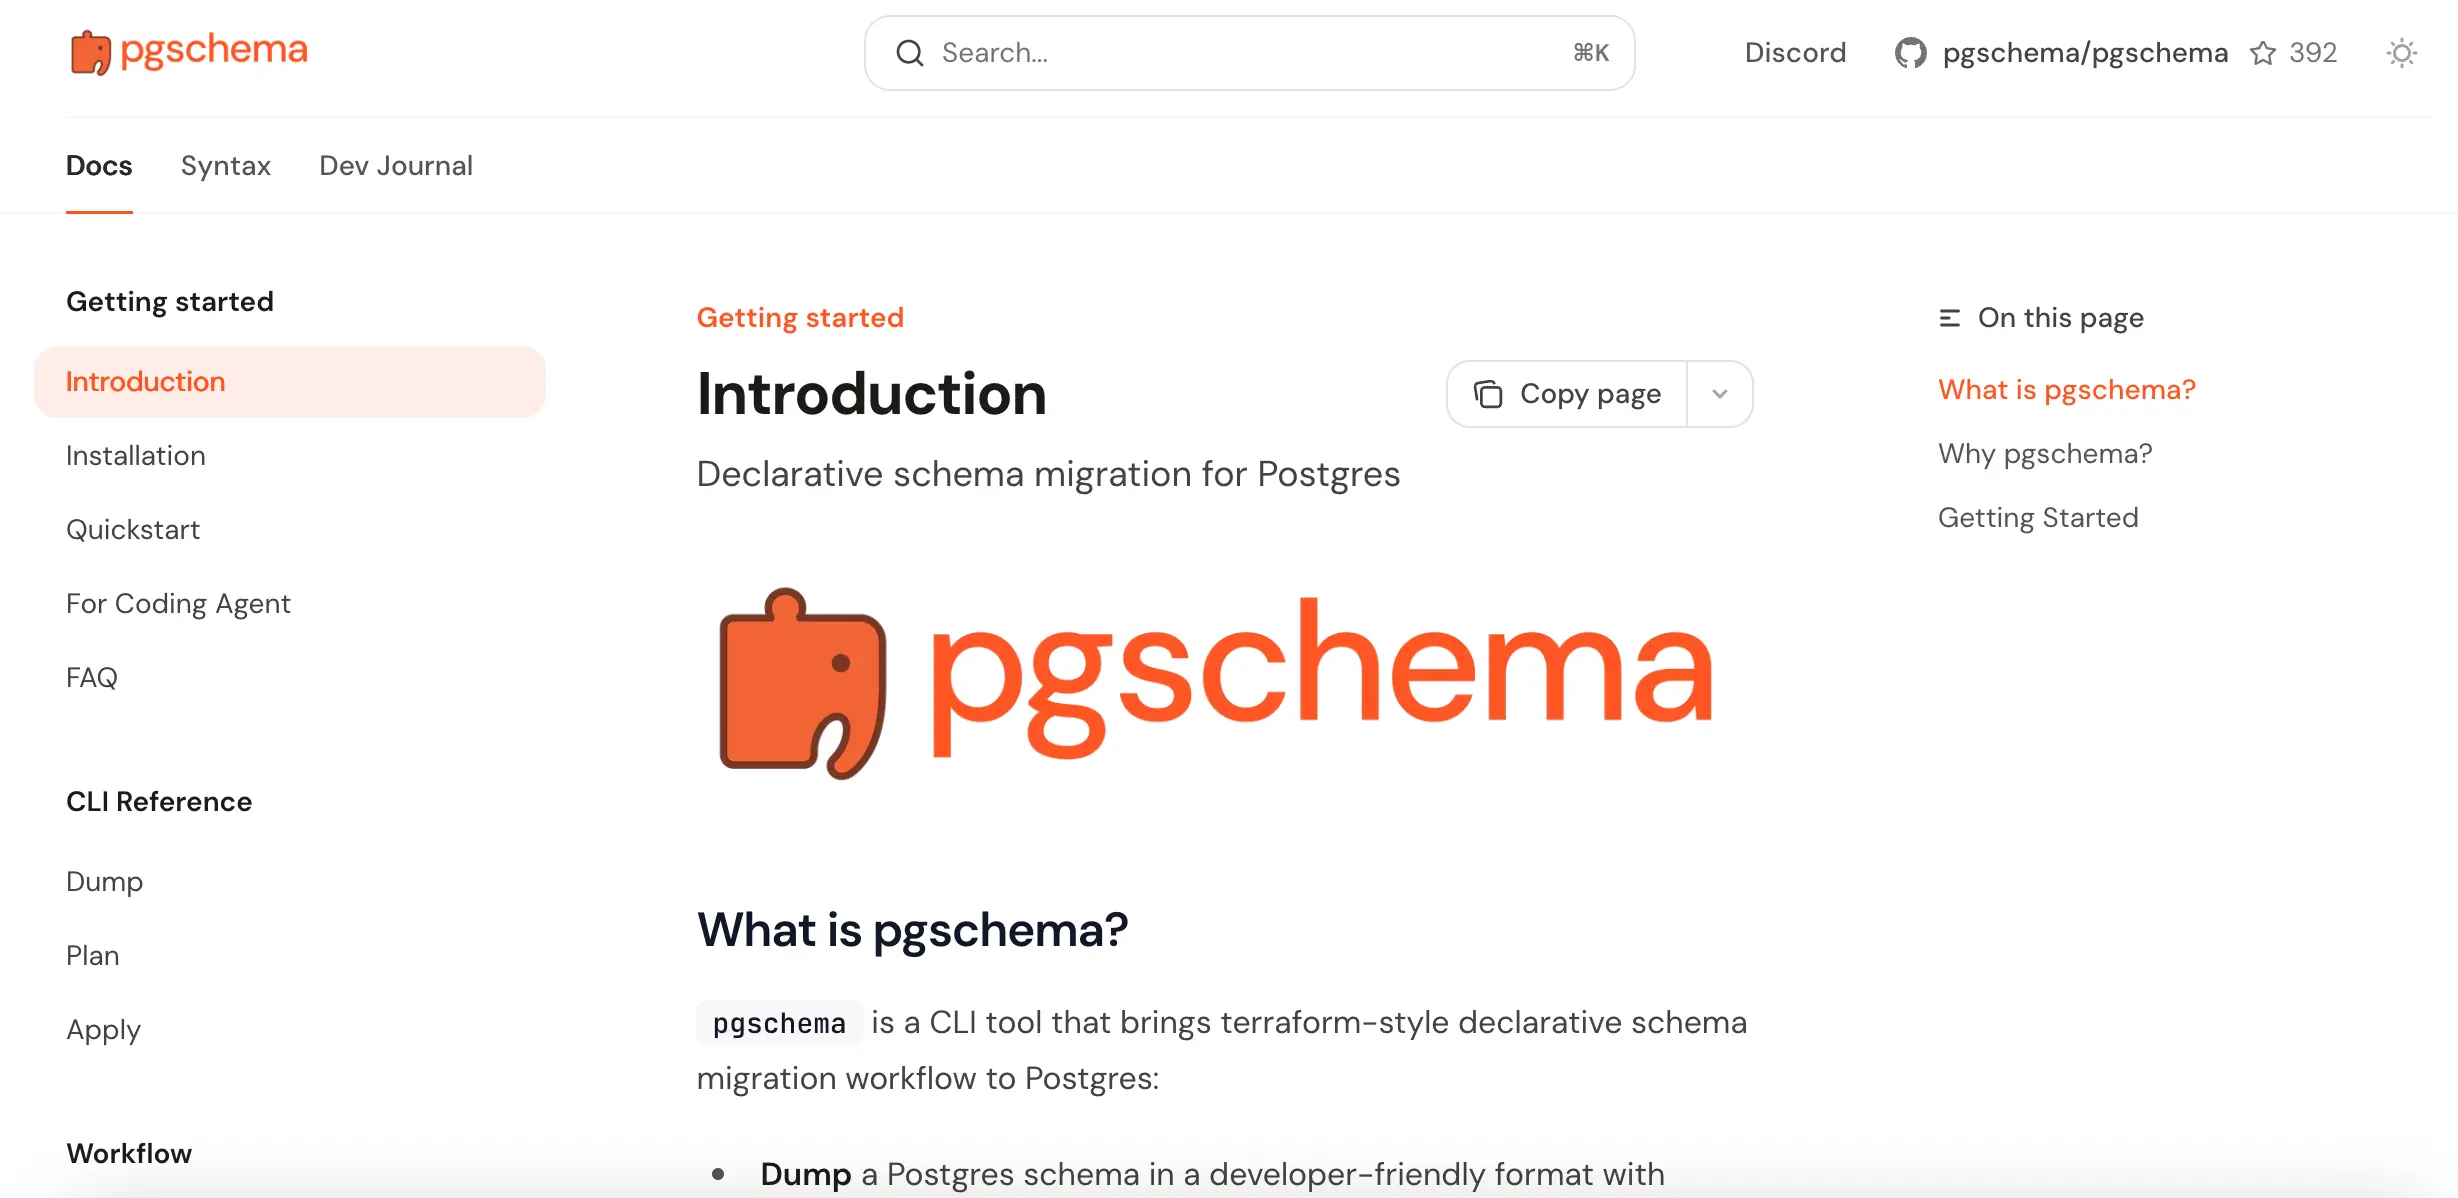Select What is pgschema? in page outline
Image resolution: width=2458 pixels, height=1198 pixels.
[x=2066, y=389]
